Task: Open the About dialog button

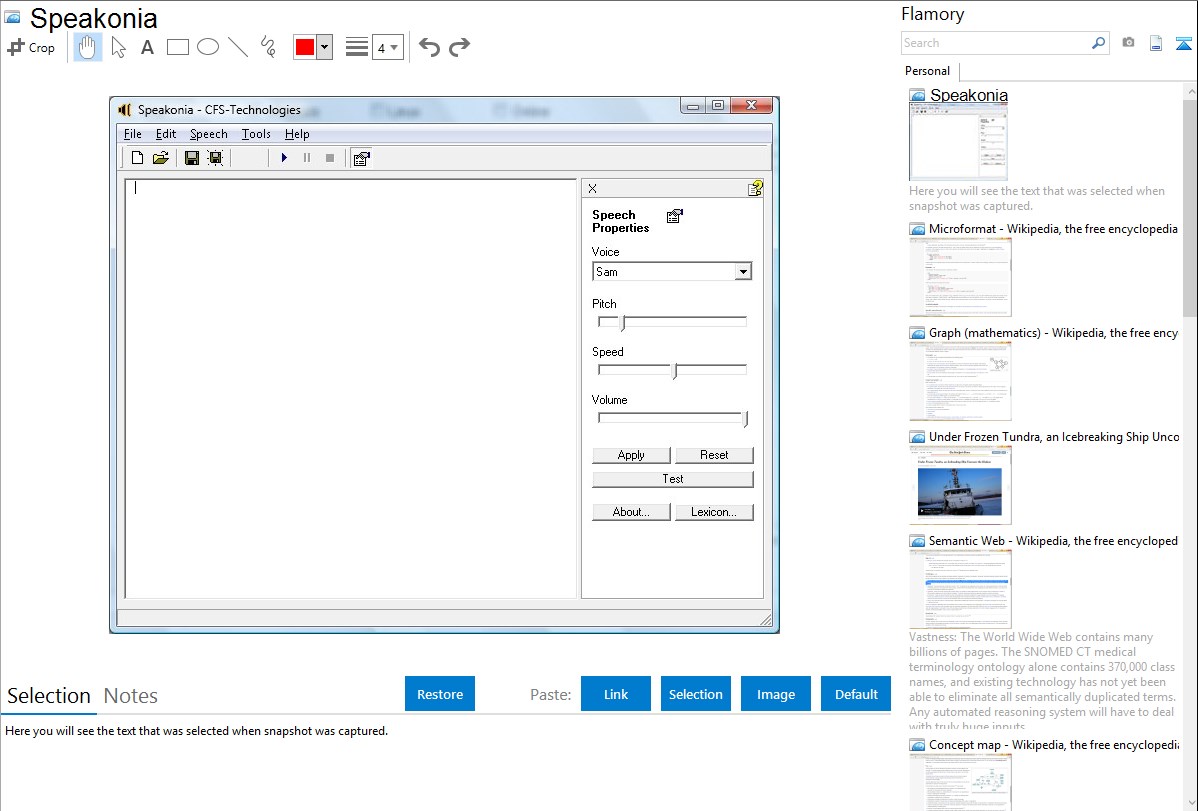Action: click(x=631, y=512)
